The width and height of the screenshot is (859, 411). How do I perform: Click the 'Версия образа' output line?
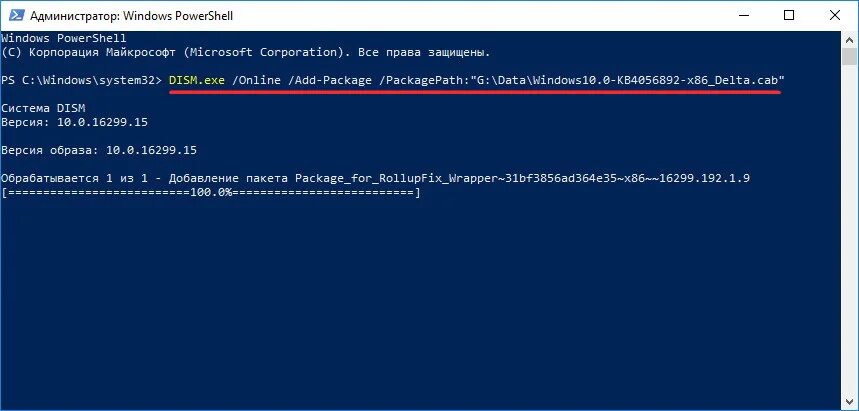click(99, 149)
